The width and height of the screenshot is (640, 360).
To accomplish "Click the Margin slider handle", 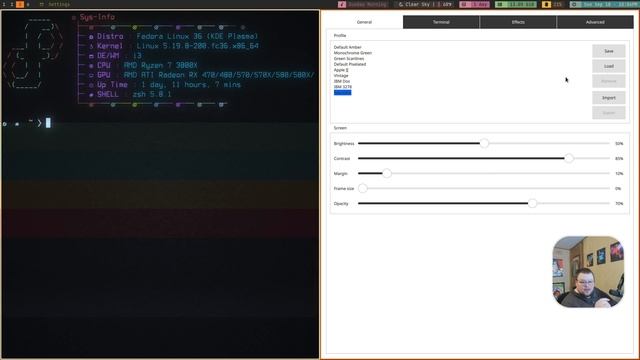I will point(387,173).
